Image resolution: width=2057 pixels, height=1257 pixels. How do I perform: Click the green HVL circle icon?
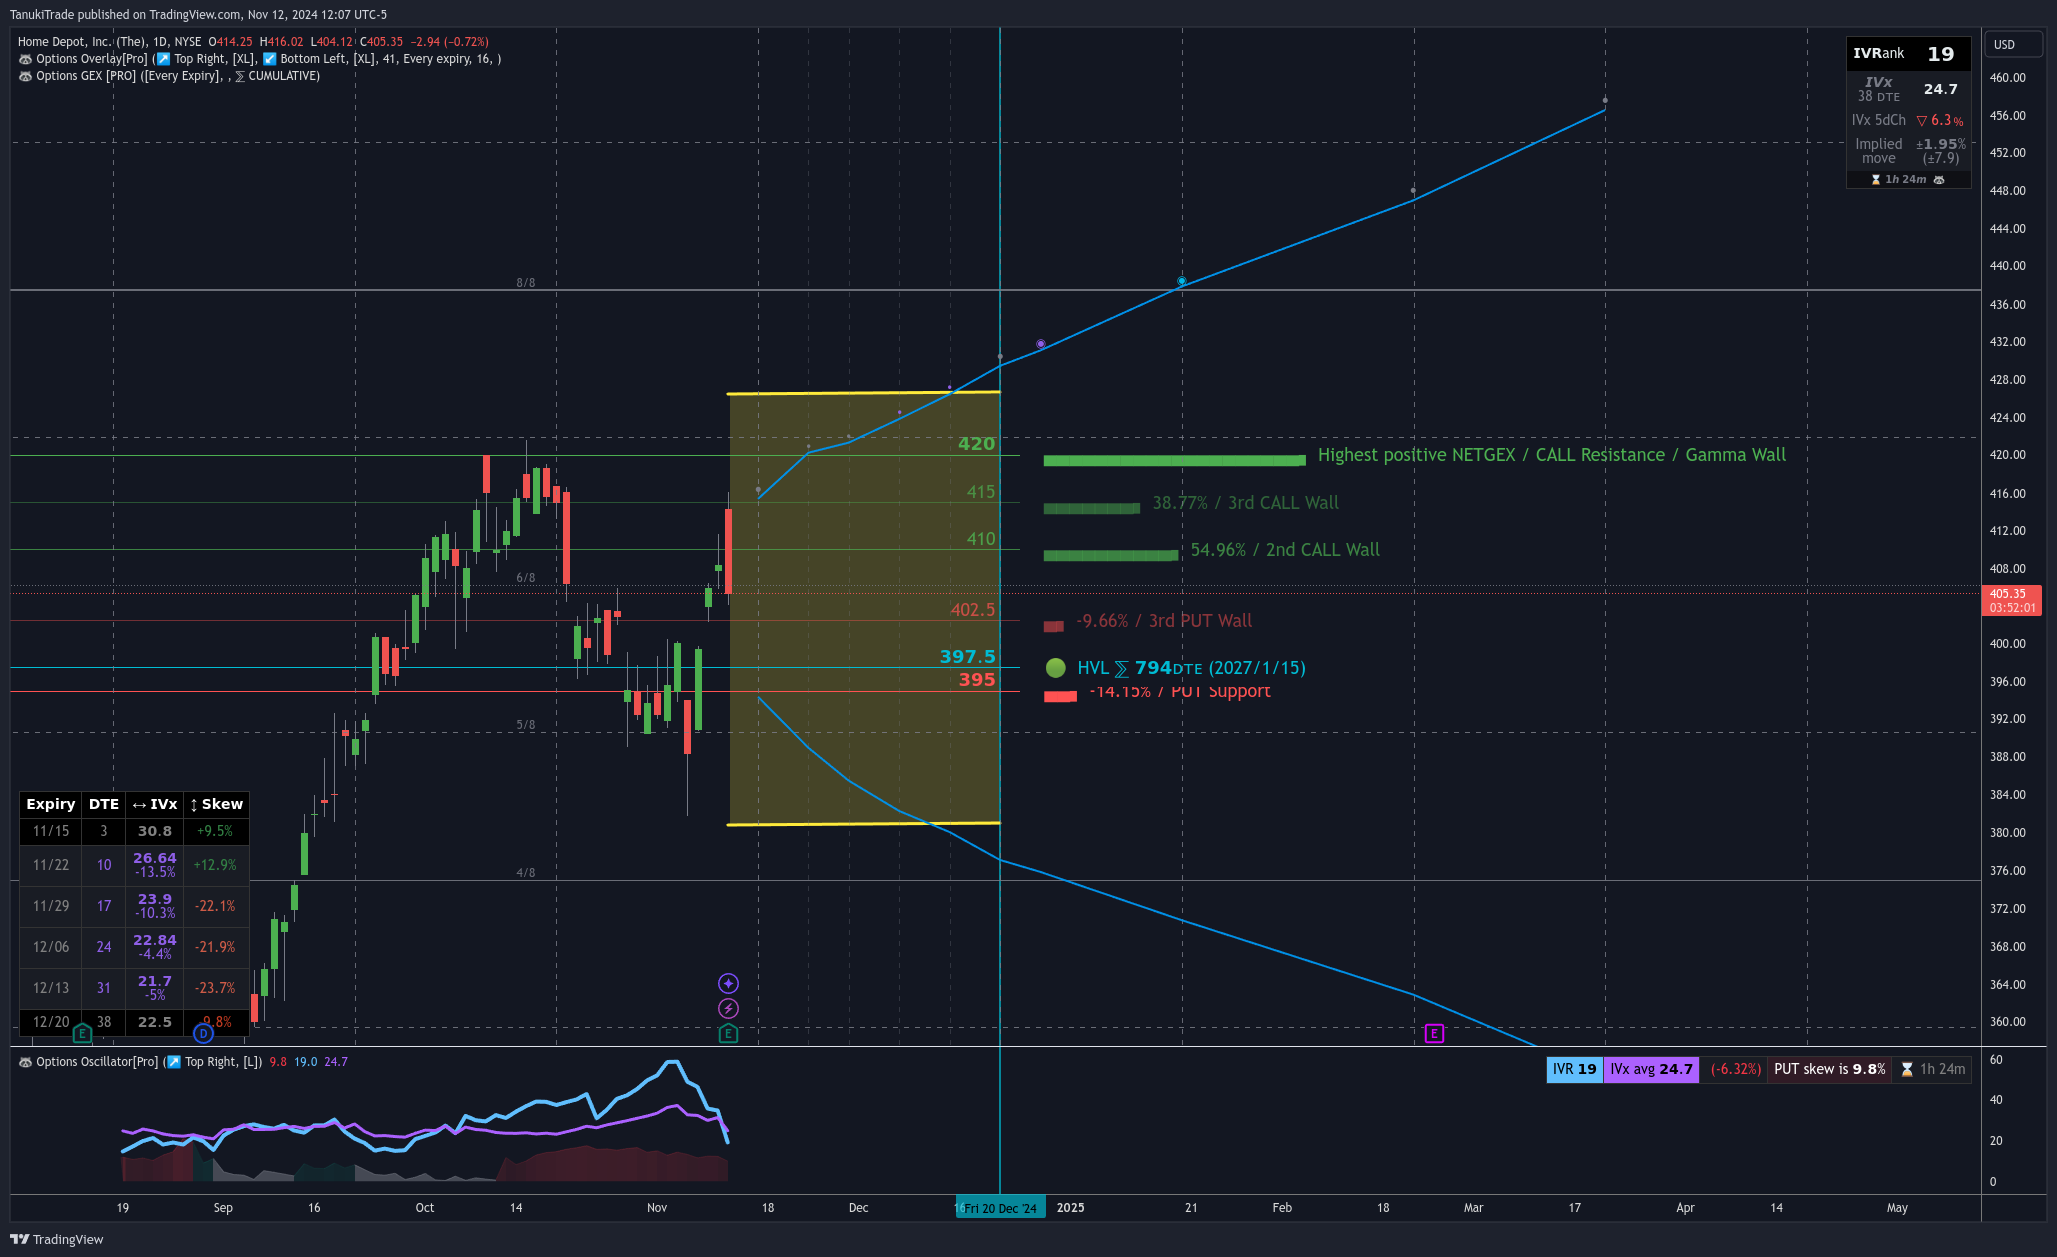point(1055,667)
